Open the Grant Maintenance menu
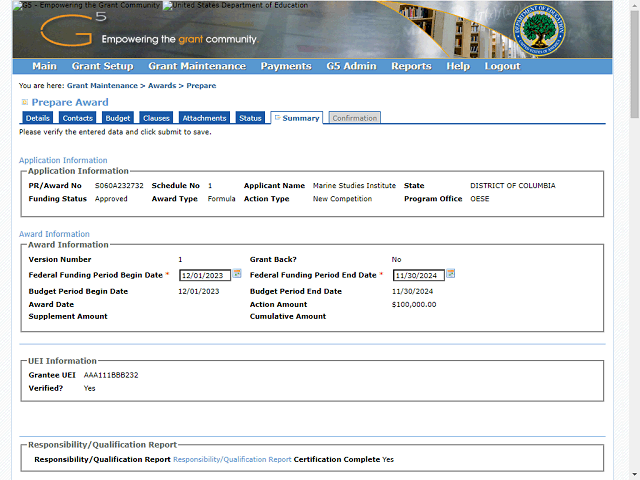Screen dimensions: 640x480 196,66
